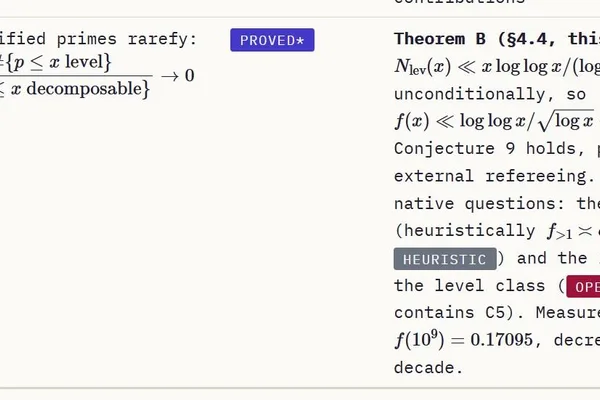Image resolution: width=600 pixels, height=400 pixels.
Task: Click the 'p ≤ x level' numerator formula
Action: [x=55, y=62]
